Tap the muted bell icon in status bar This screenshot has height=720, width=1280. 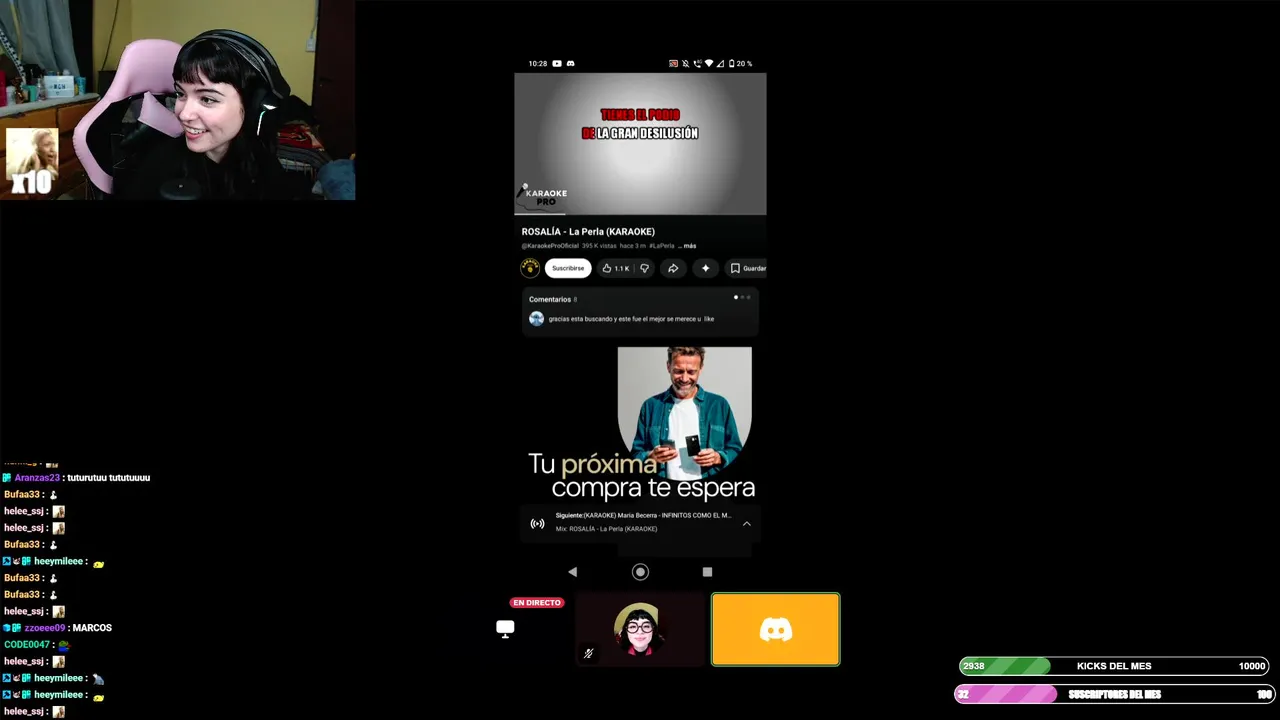(686, 63)
